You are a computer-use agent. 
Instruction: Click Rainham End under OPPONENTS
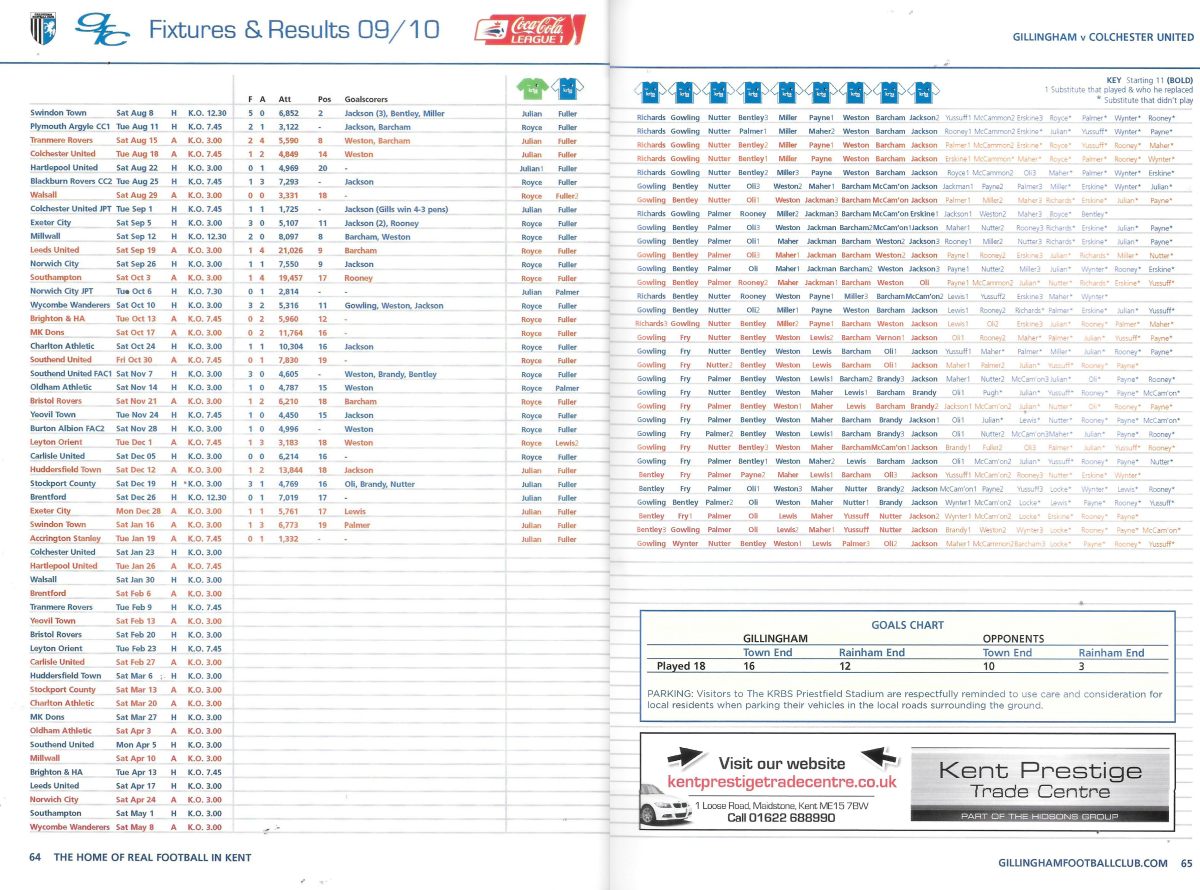tap(1110, 652)
